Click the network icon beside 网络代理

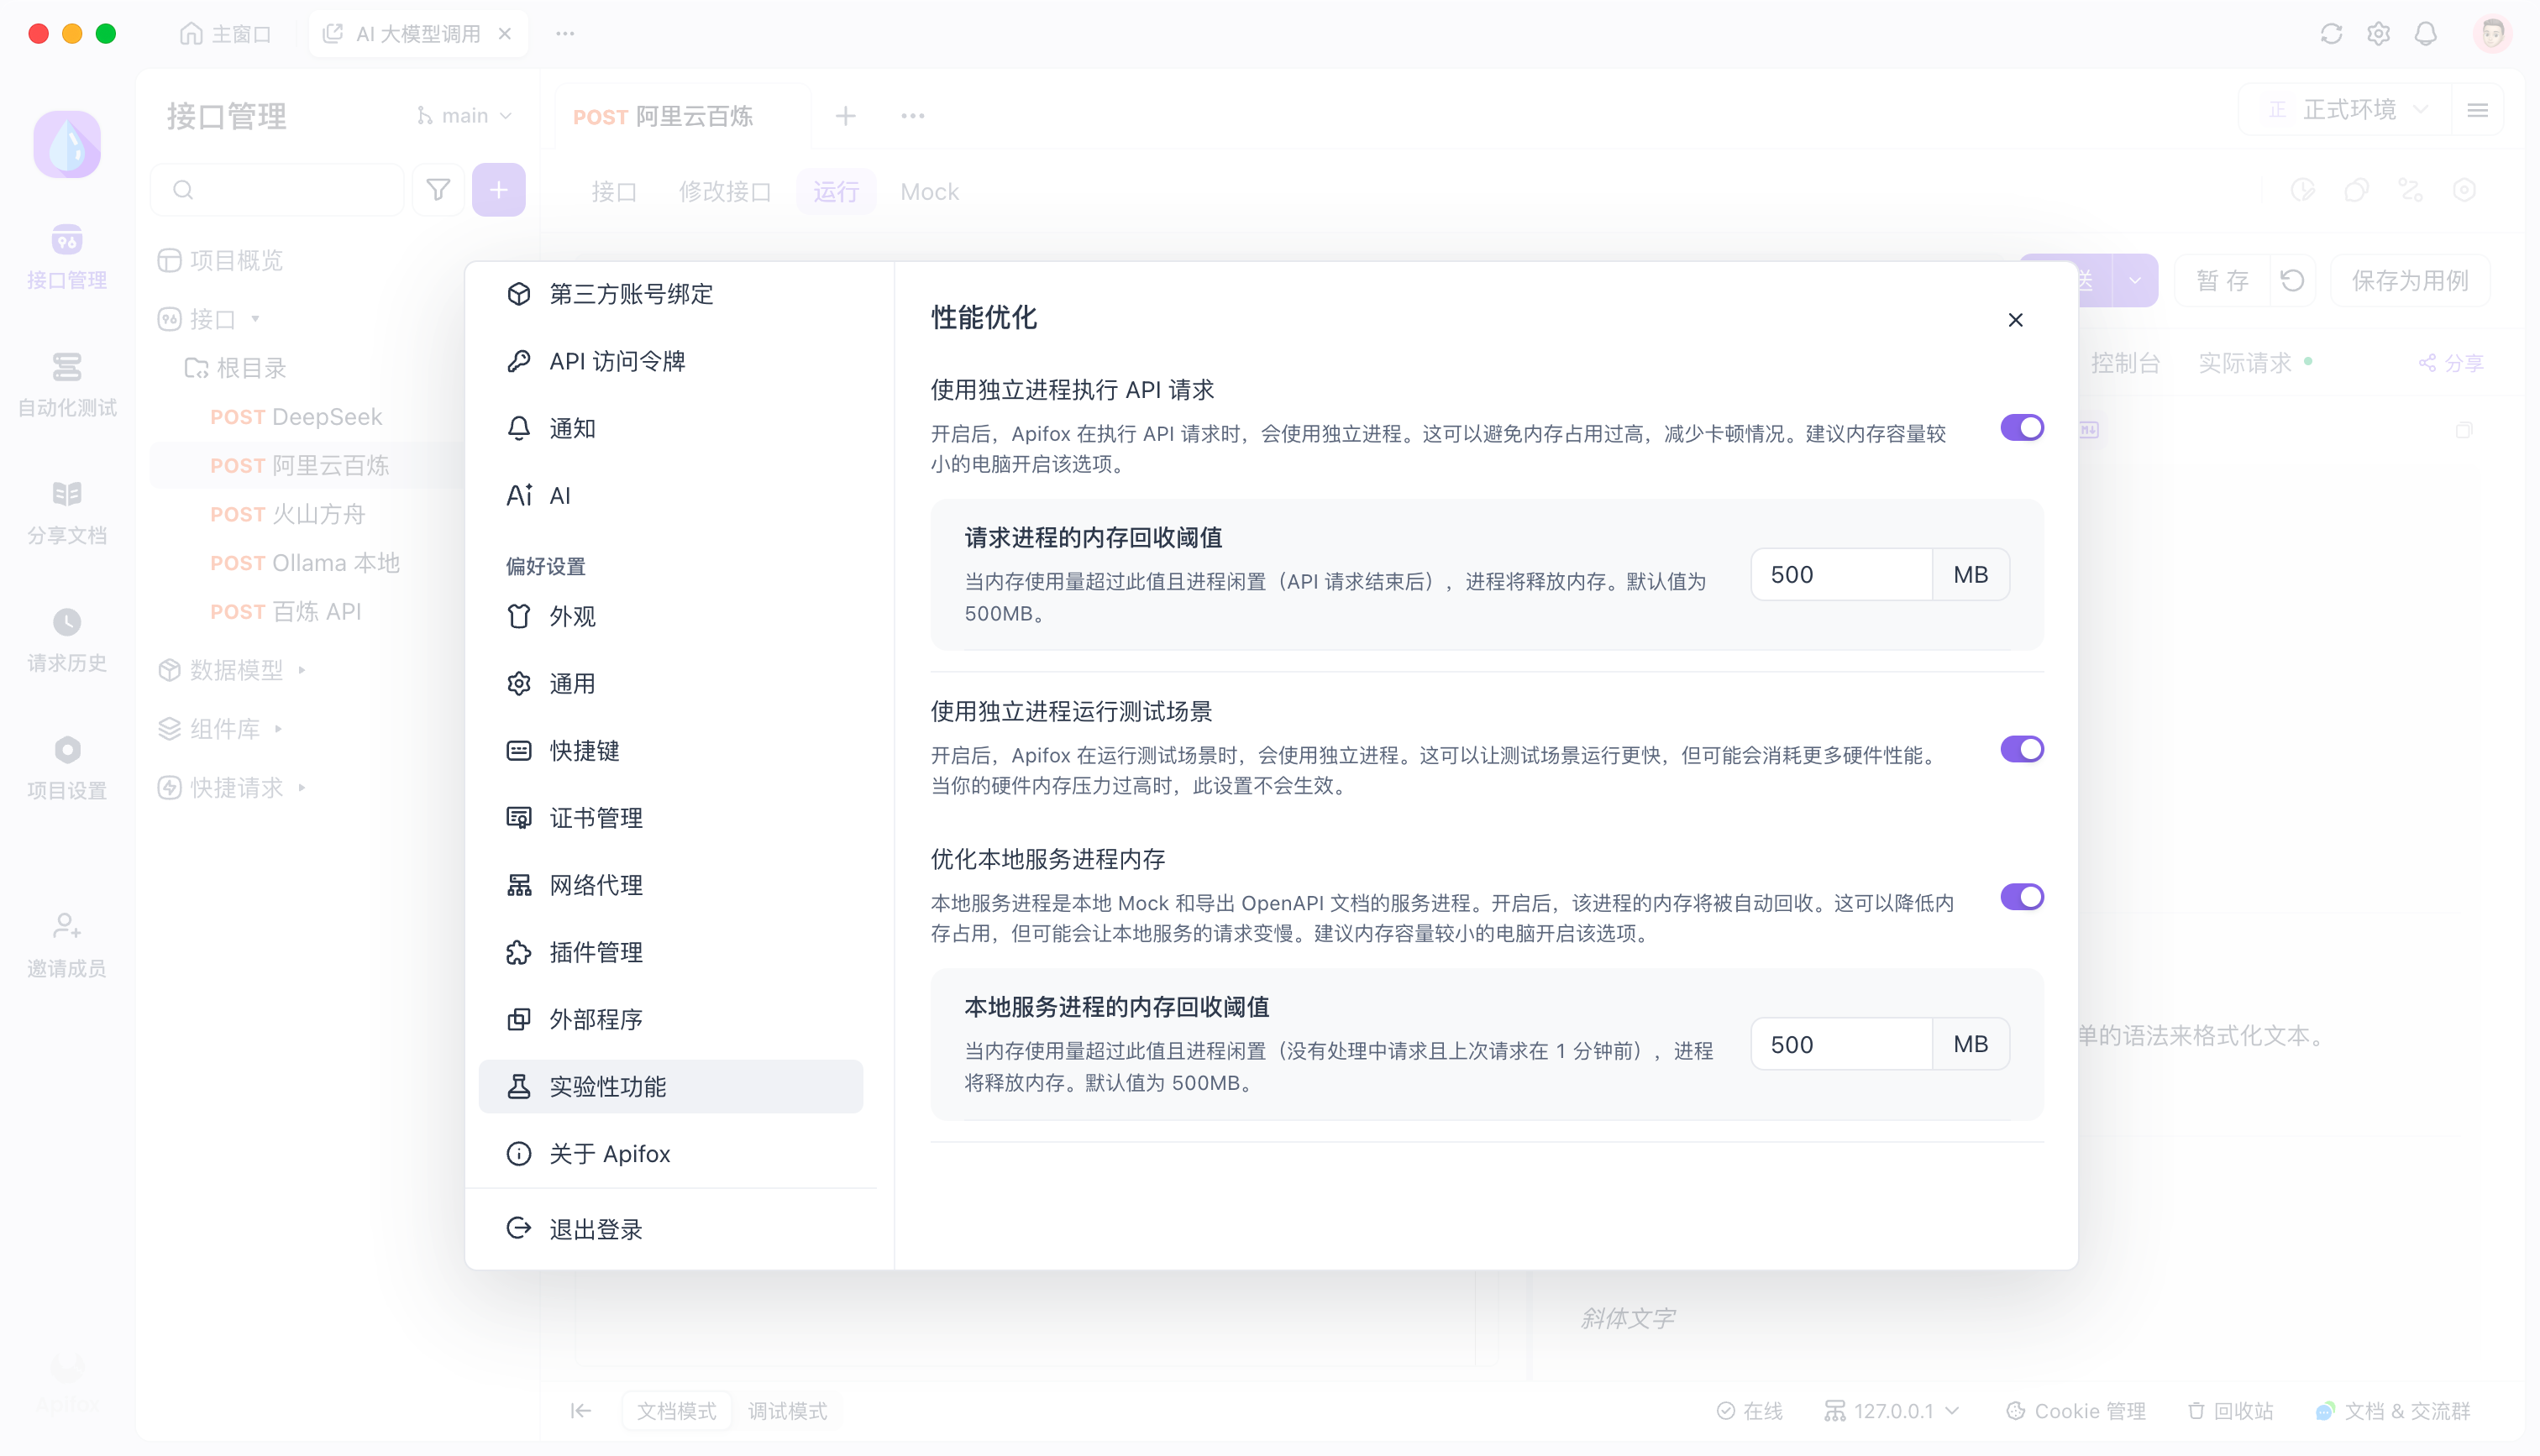click(518, 885)
